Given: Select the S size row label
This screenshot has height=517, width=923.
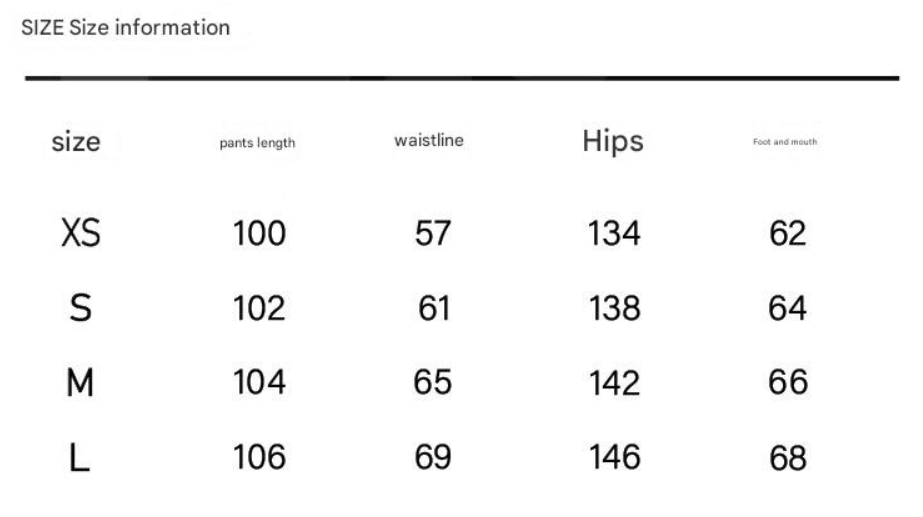Looking at the screenshot, I should point(81,308).
